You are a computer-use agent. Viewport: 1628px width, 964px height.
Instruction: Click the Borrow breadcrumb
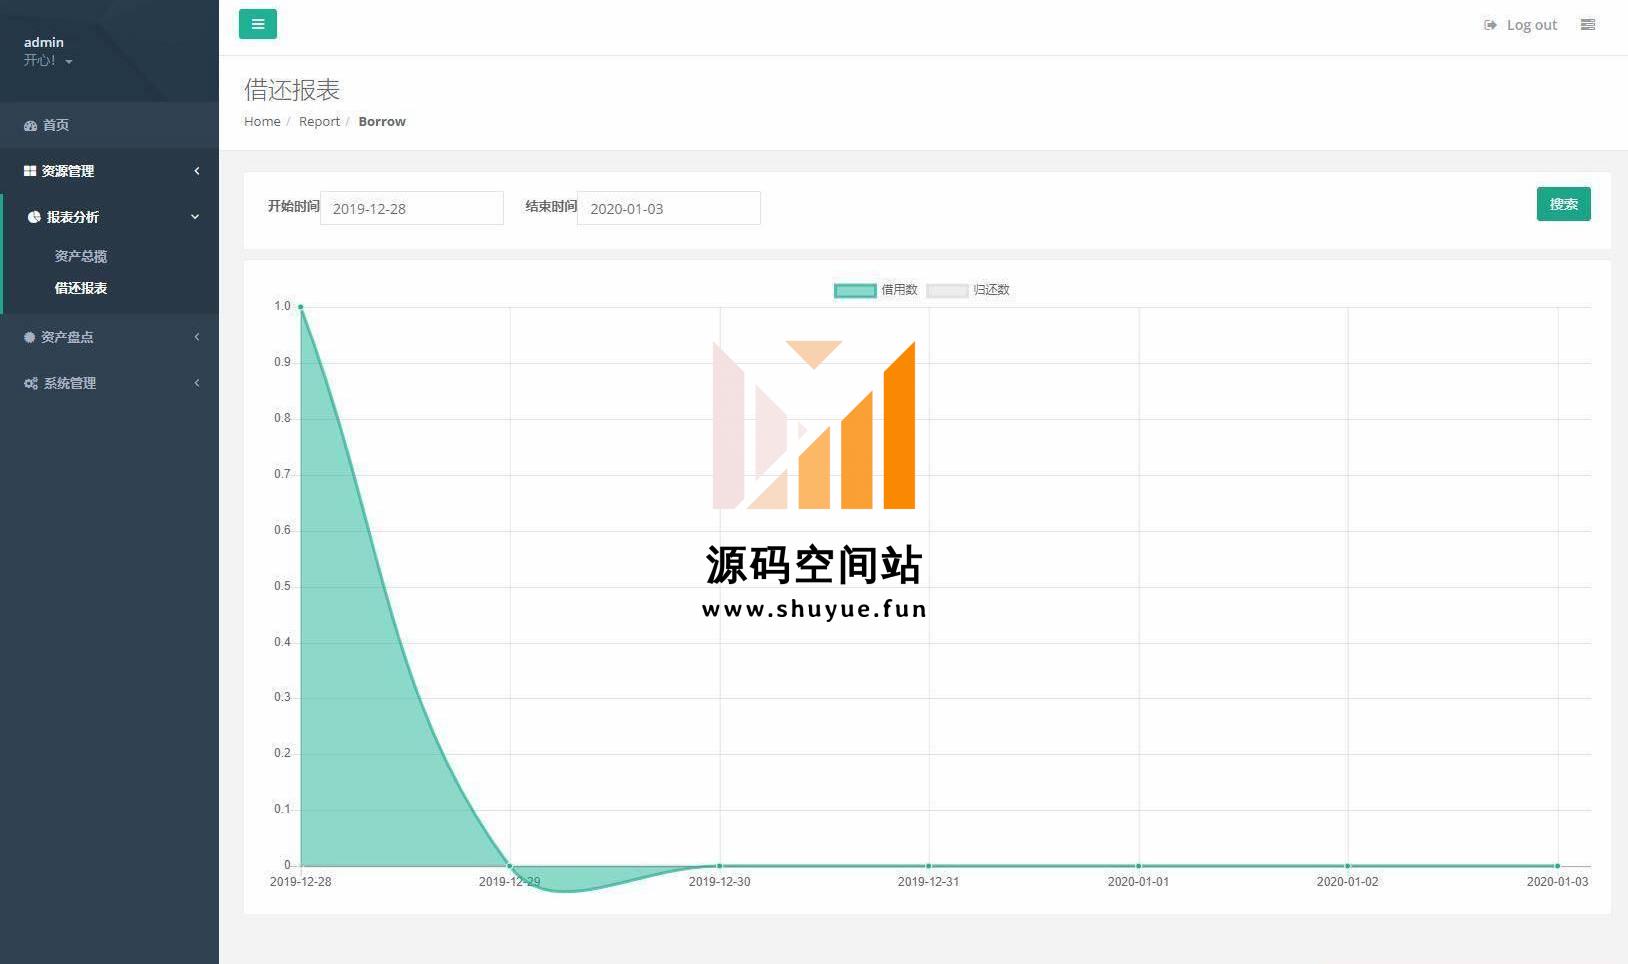coord(382,121)
